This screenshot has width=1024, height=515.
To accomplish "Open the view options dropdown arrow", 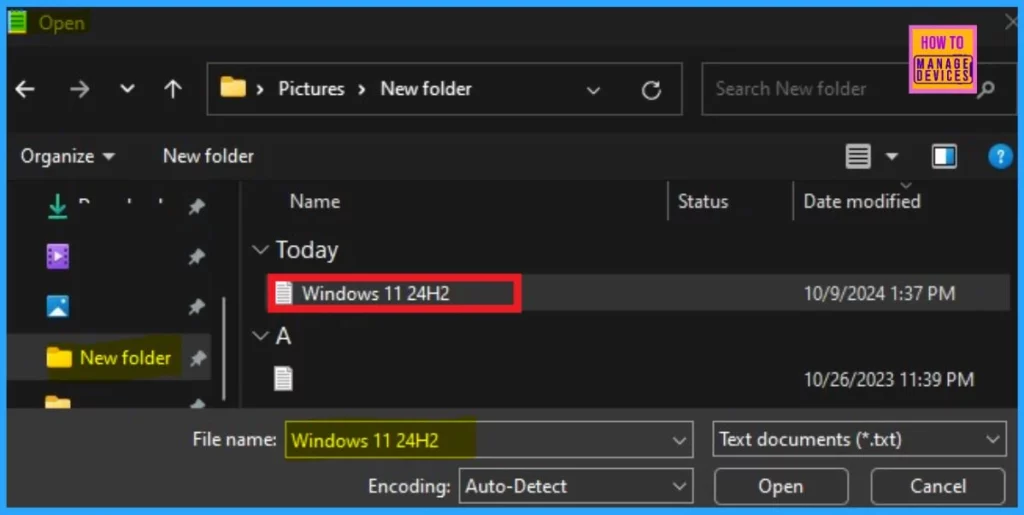I will tap(891, 156).
